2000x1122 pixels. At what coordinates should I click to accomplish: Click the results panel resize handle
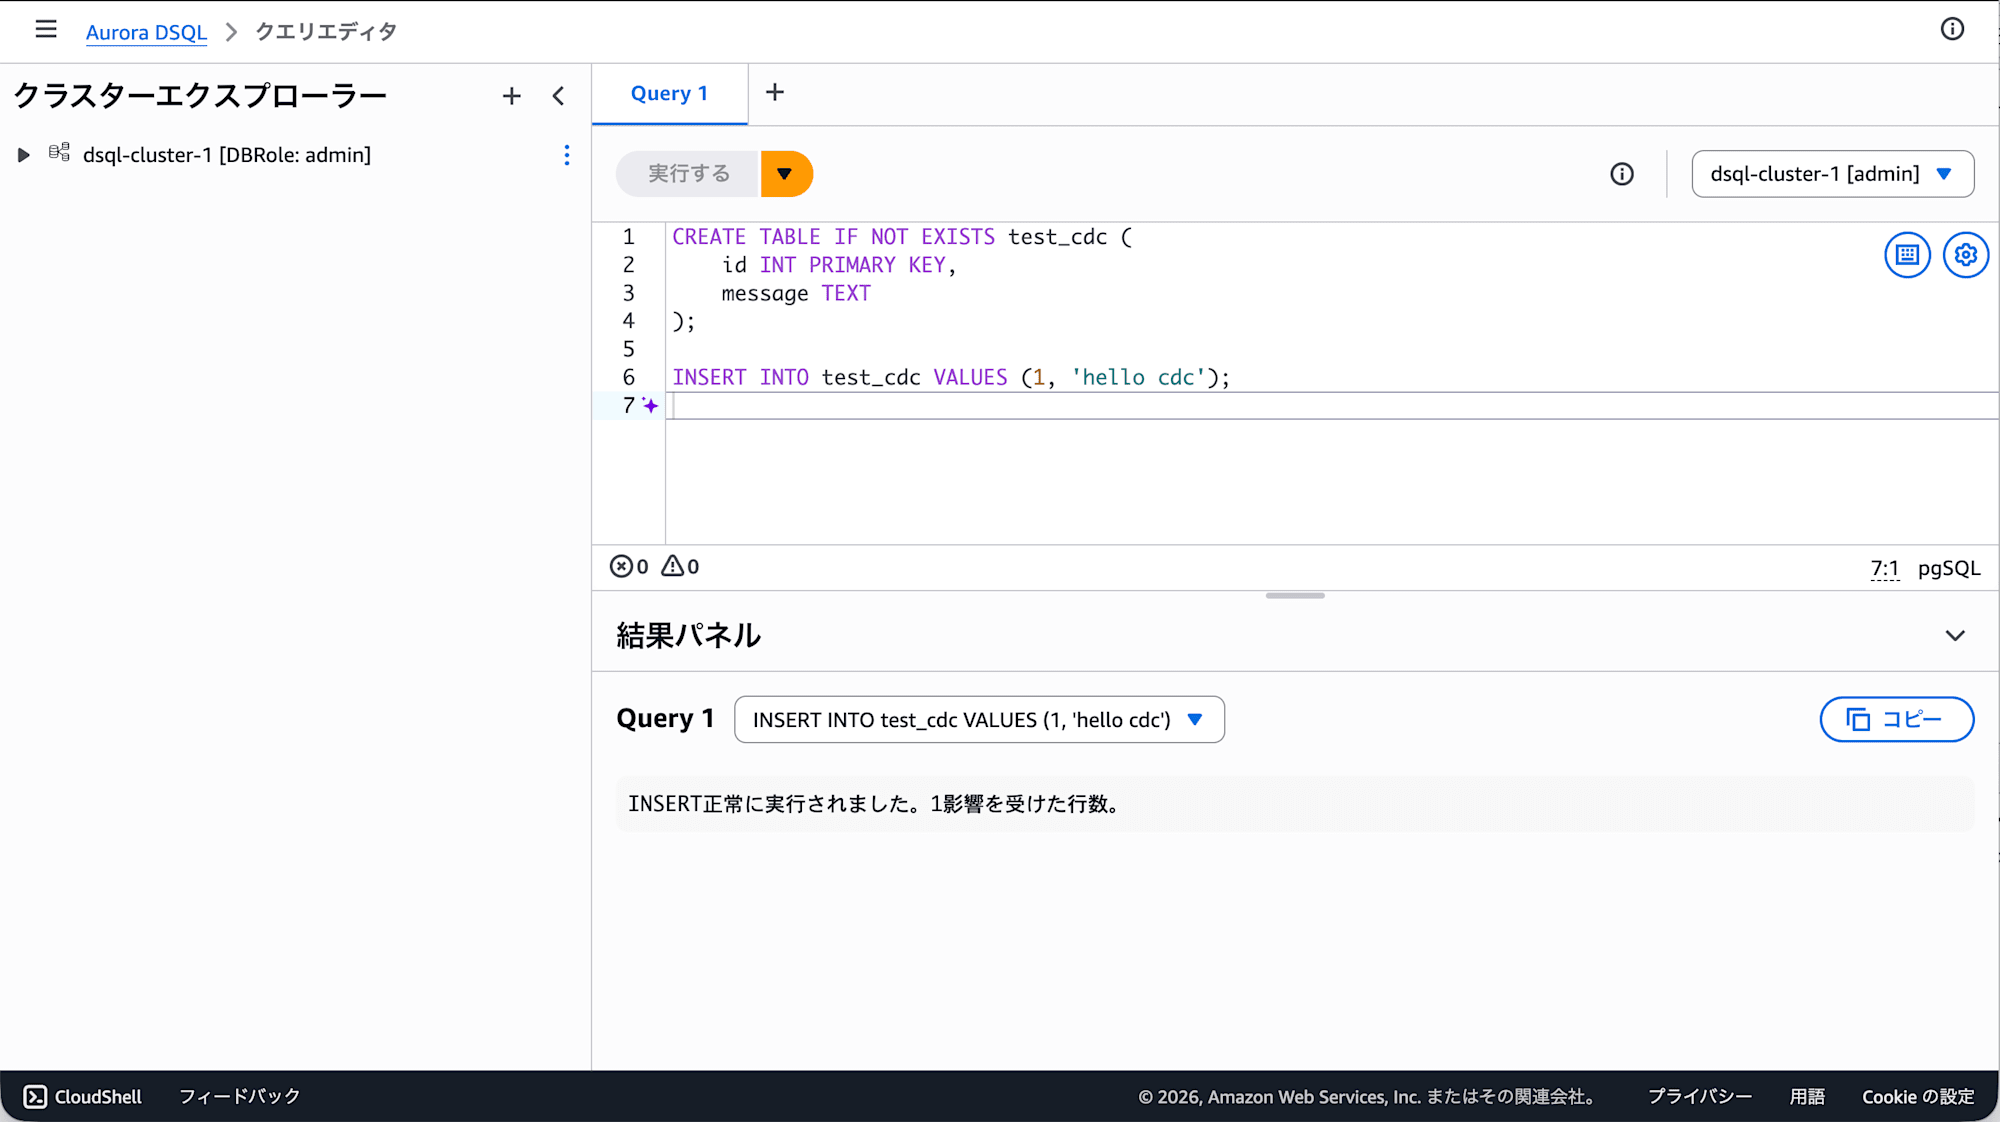[1295, 596]
